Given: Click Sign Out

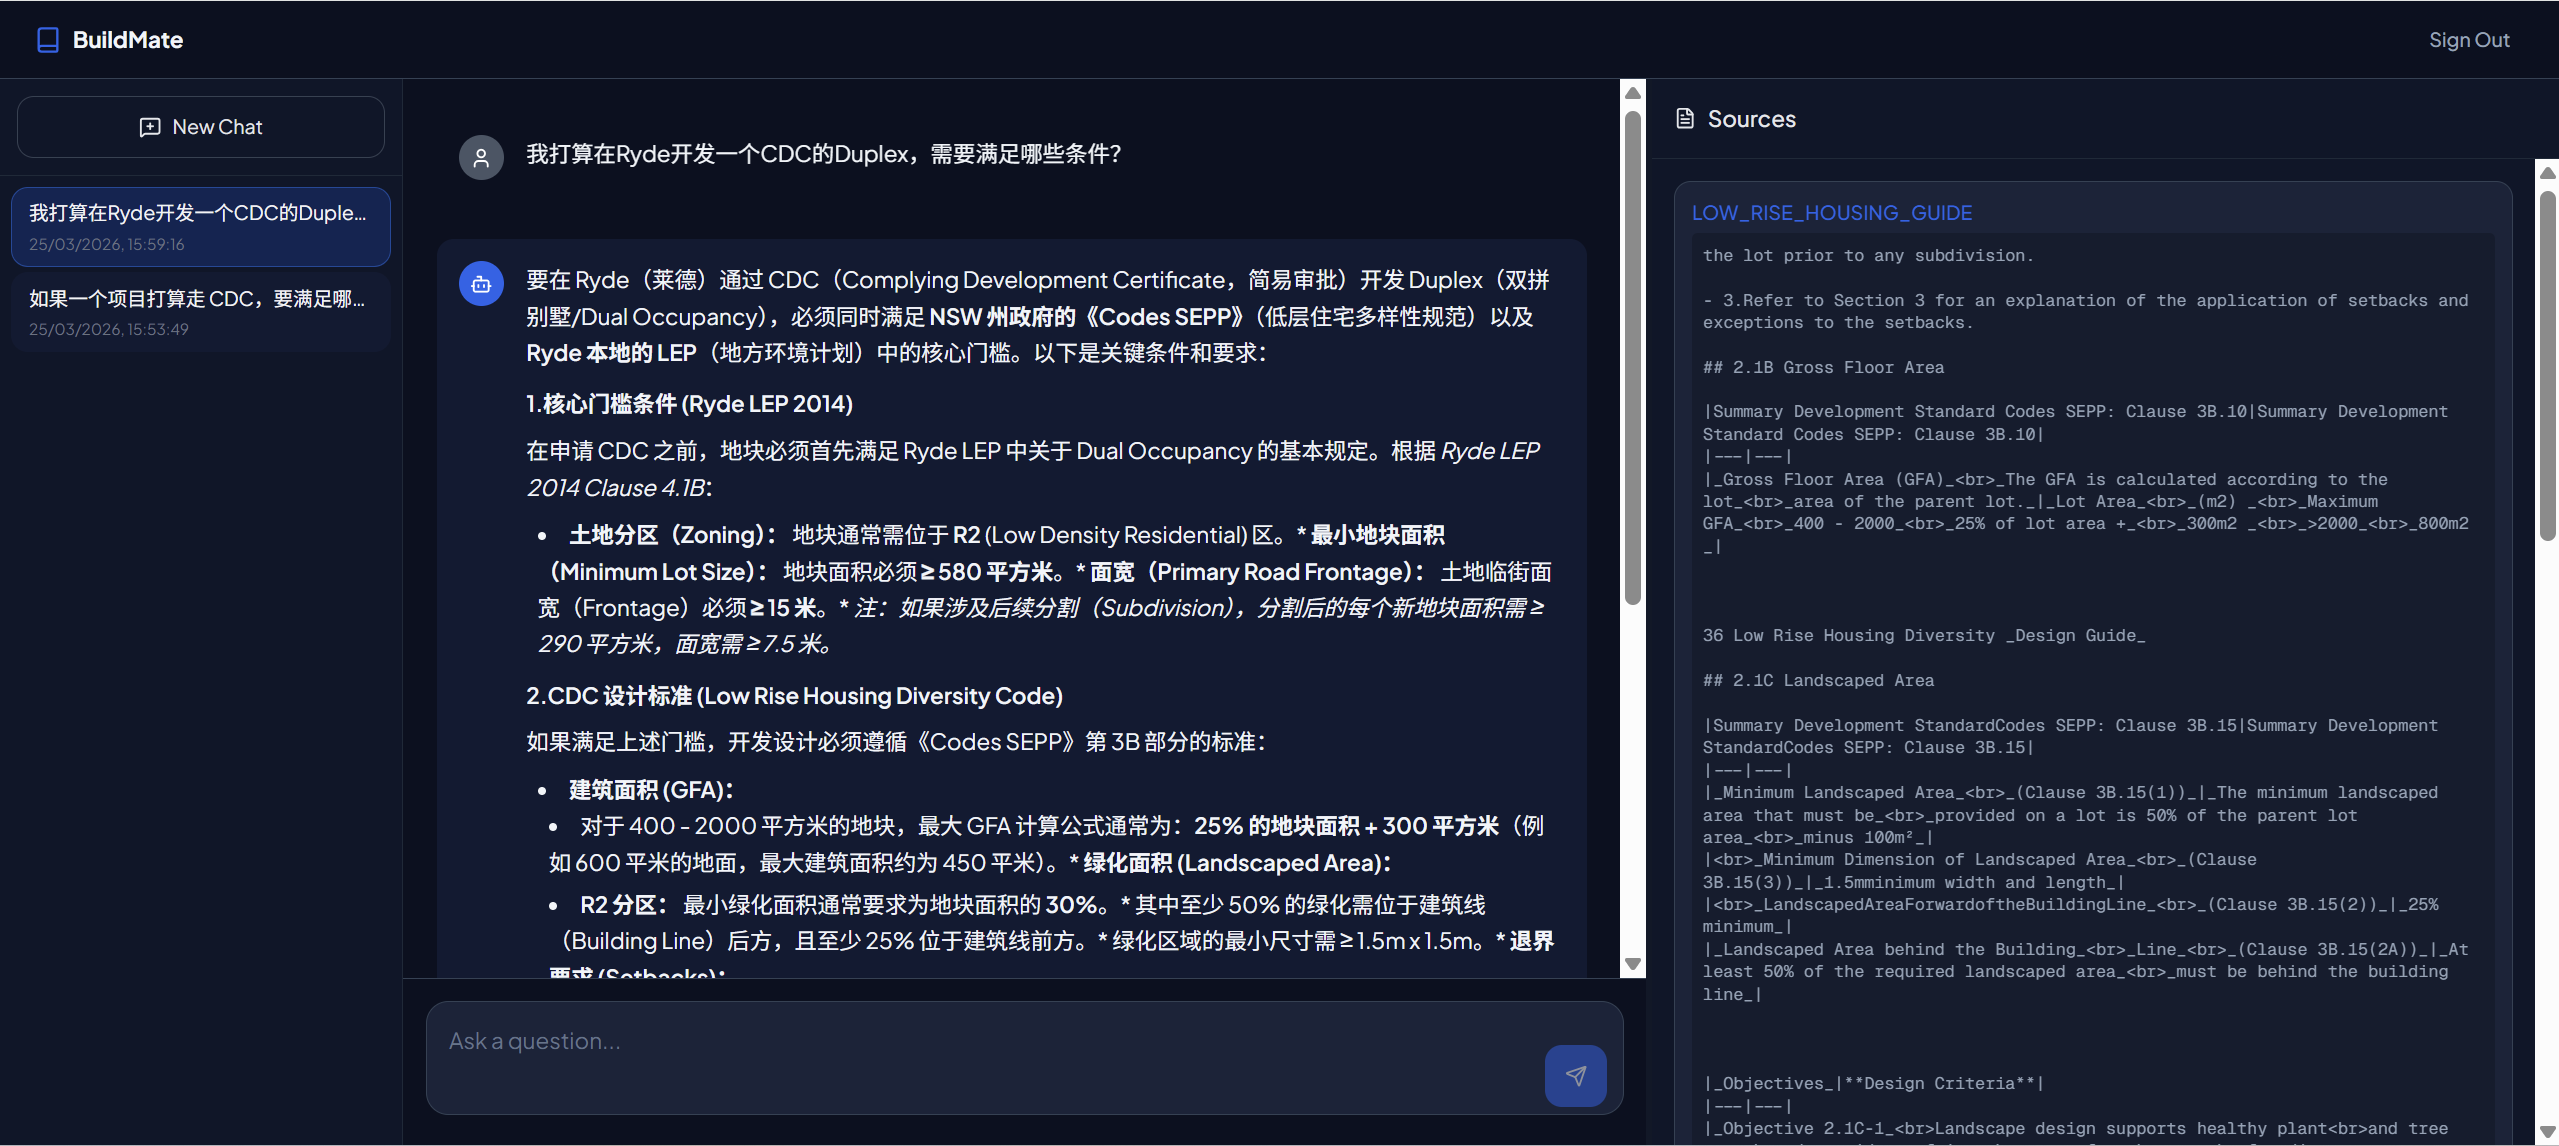Looking at the screenshot, I should pyautogui.click(x=2469, y=39).
